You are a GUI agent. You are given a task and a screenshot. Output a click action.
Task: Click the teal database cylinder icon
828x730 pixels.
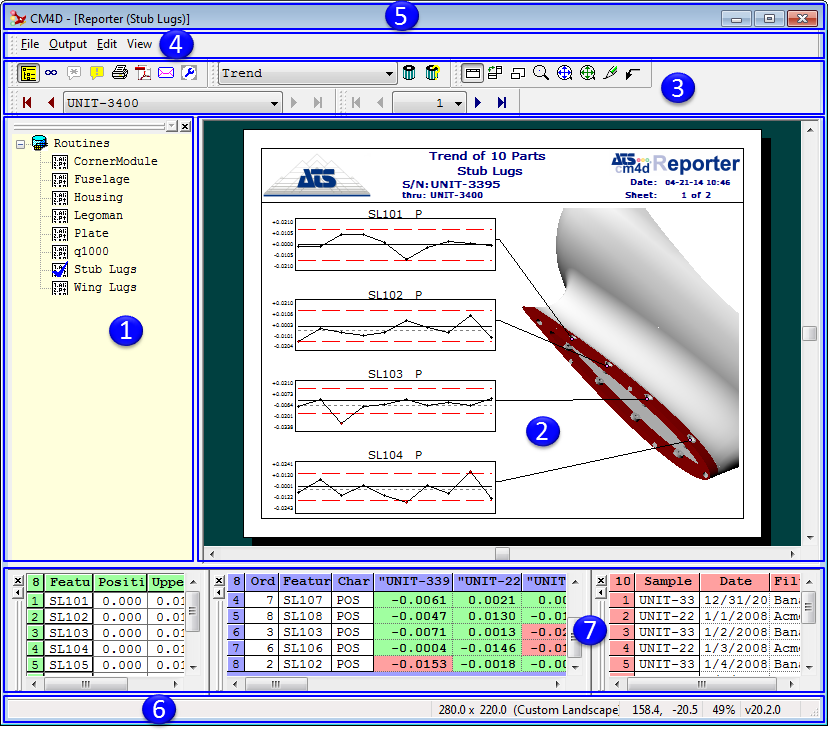[409, 73]
